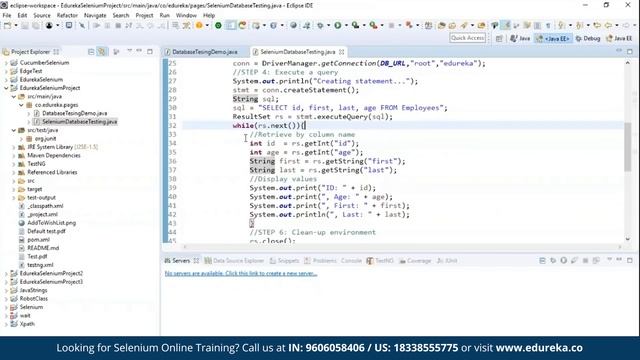
Task: Expand the Maven Dependencies node
Action: click(x=13, y=156)
